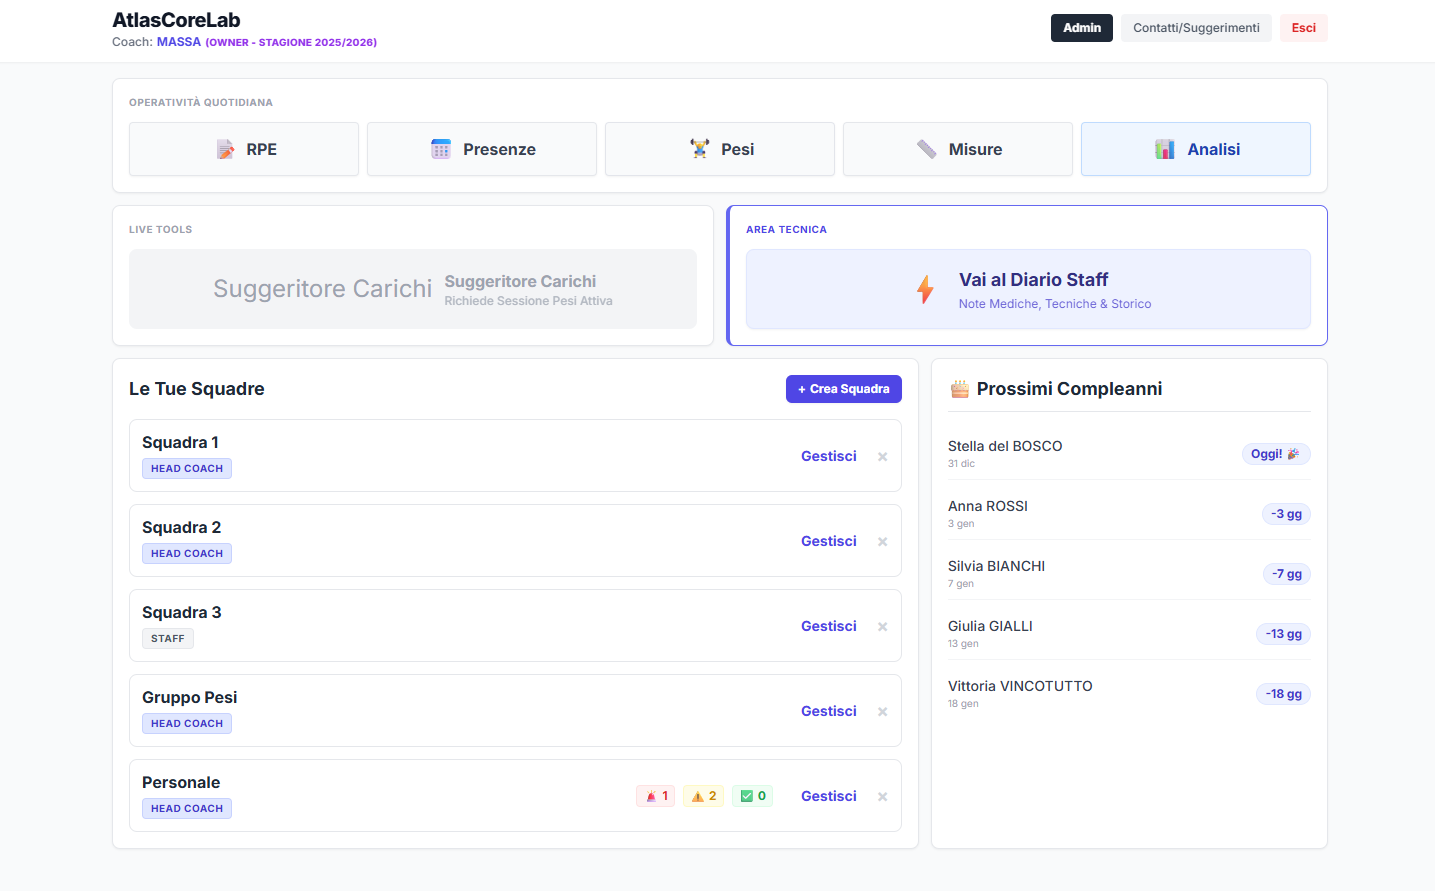Click Gestisci for Personale
1435x891 pixels.
(829, 796)
